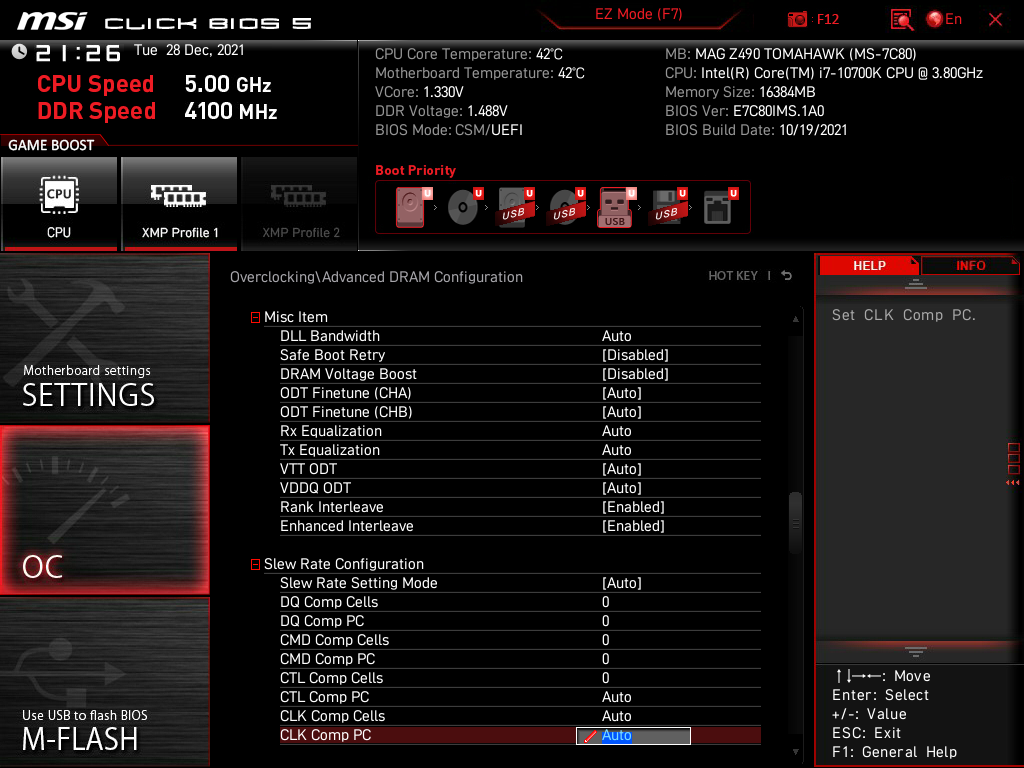Select the USB hard disk boot icon

point(515,206)
